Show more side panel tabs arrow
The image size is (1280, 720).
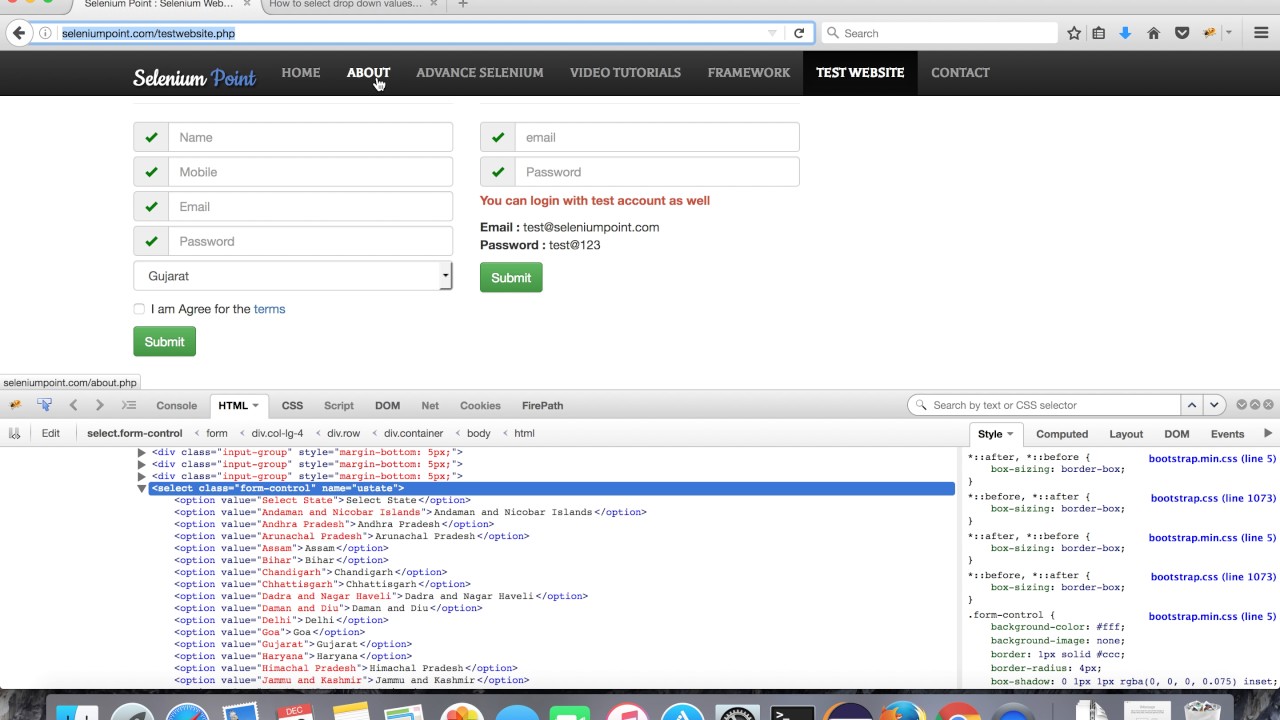click(x=1268, y=434)
